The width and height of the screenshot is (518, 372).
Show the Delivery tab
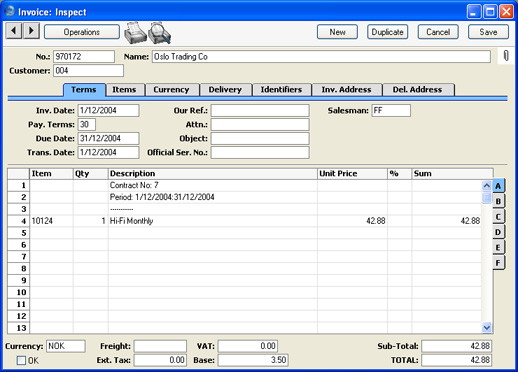click(225, 90)
